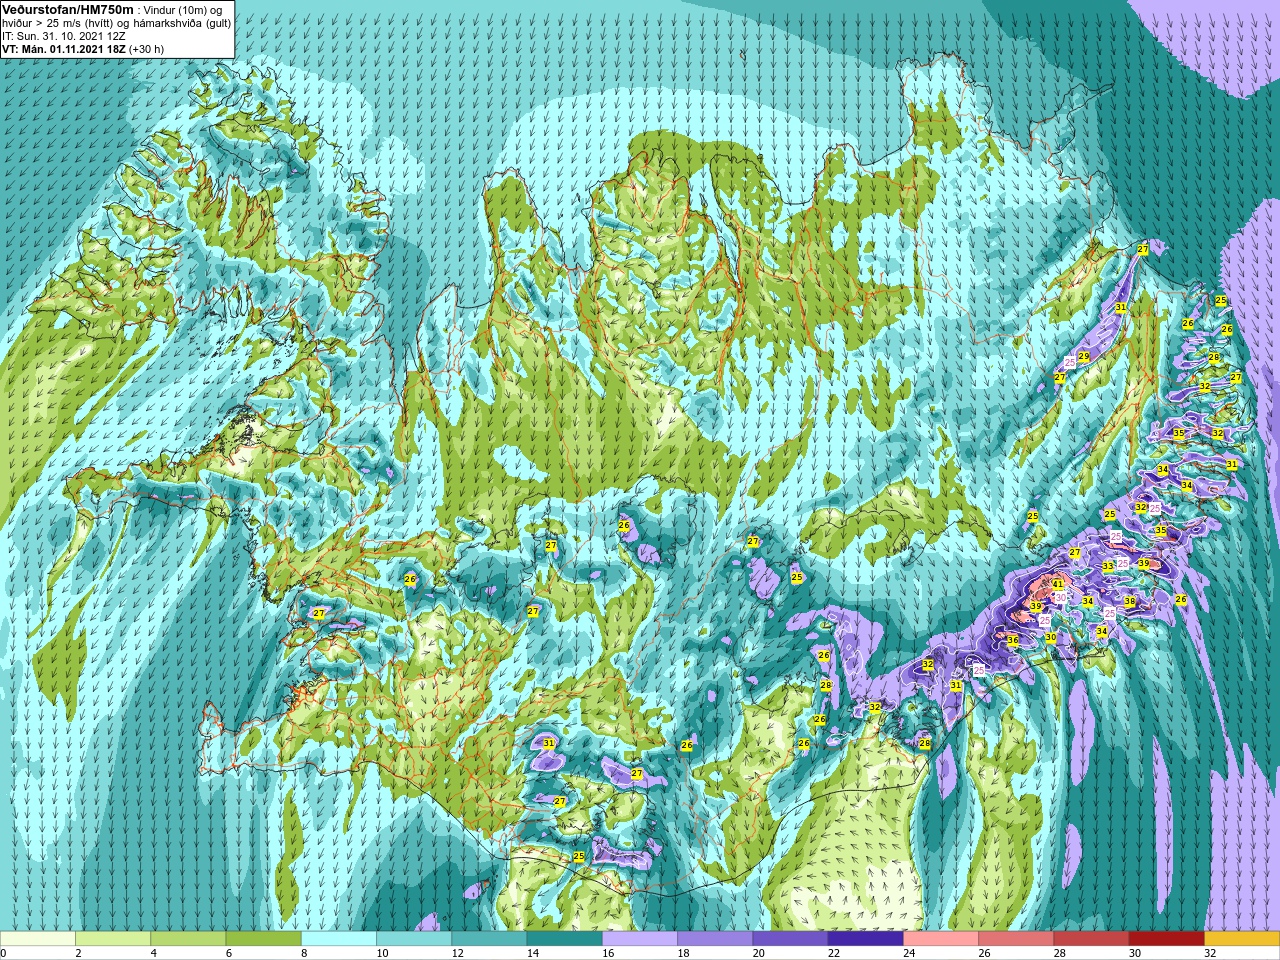Viewport: 1280px width, 960px height.
Task: Click the legend tick label 24
Action: [x=910, y=953]
